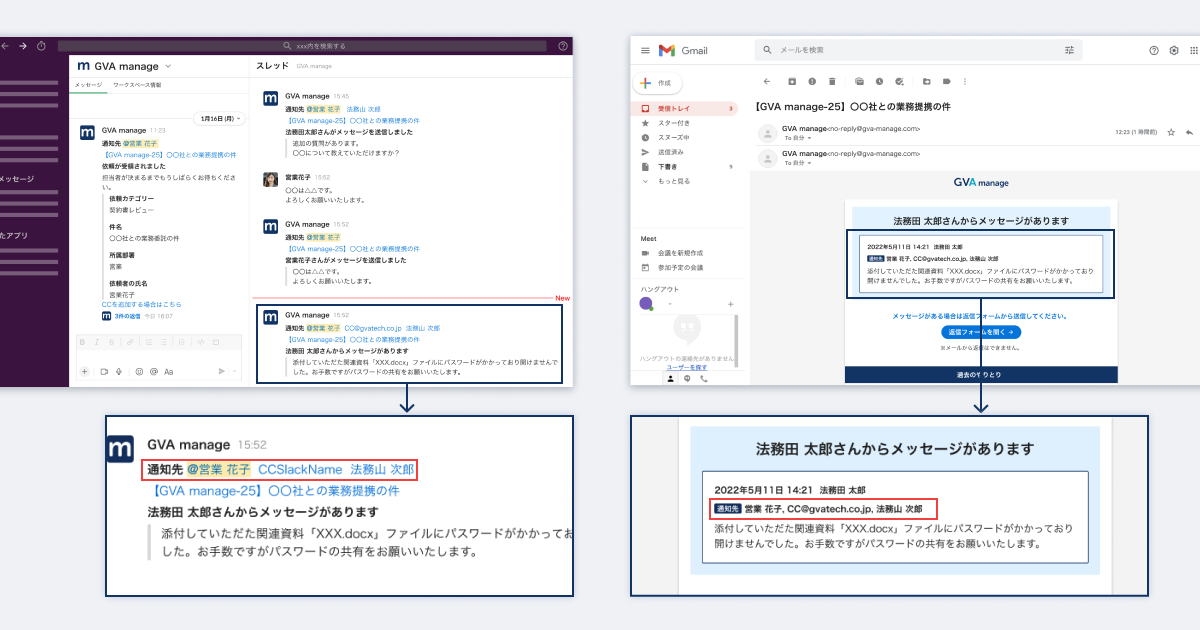The height and width of the screenshot is (630, 1200).
Task: Open CC@gvatech.co.jp link in Slack thread
Action: (x=373, y=328)
